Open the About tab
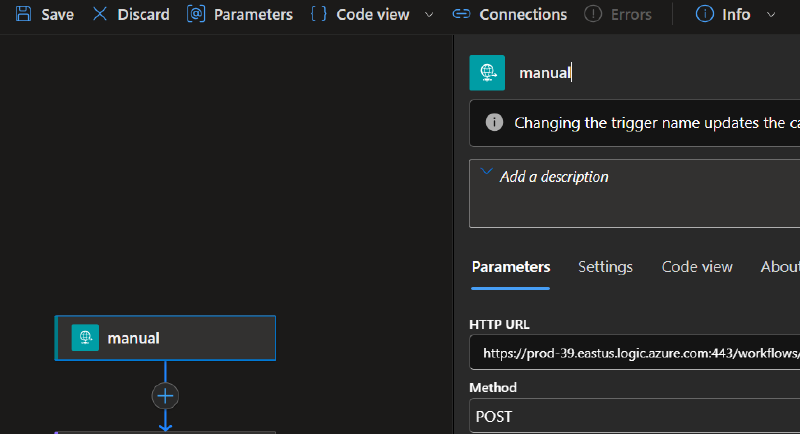Viewport: 800px width, 434px height. [x=780, y=267]
